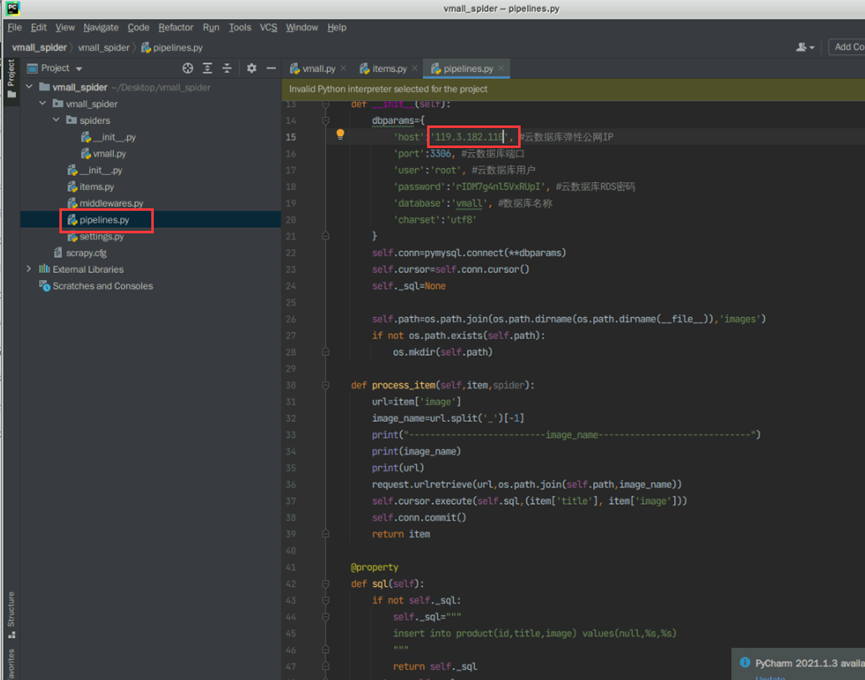Hide the Project panel with minus icon

coord(270,68)
